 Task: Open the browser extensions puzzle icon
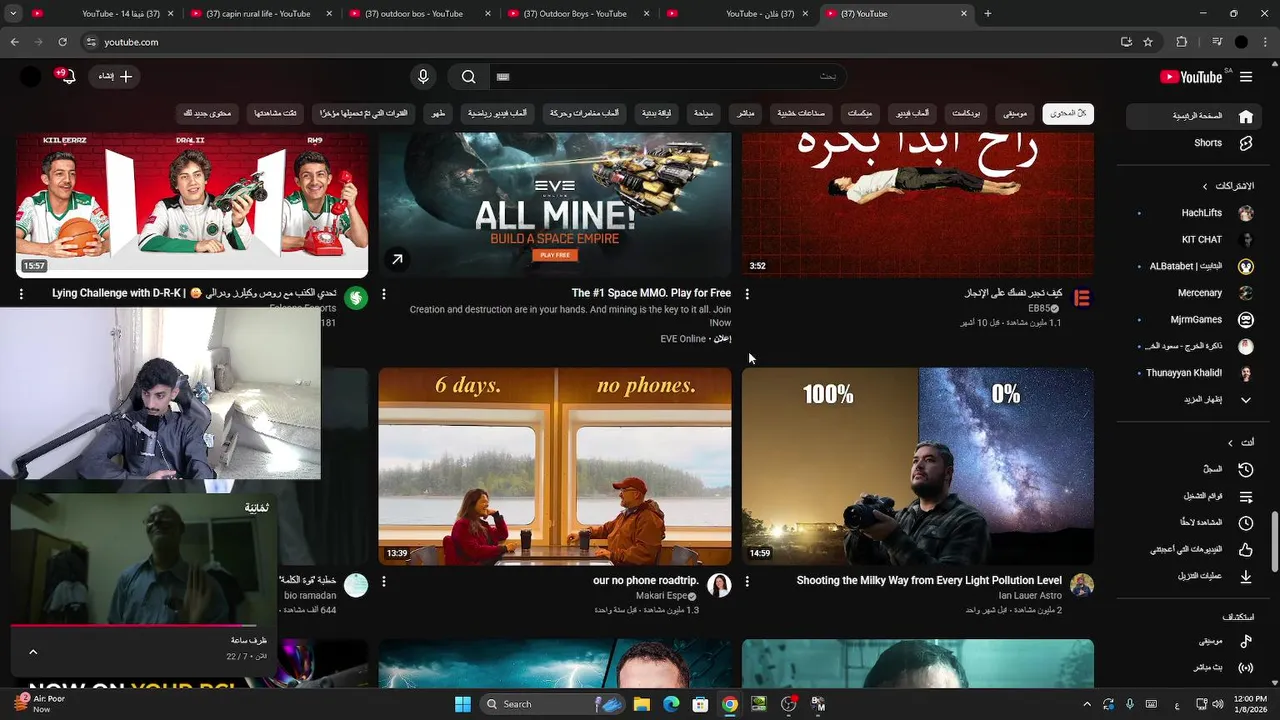pos(1182,42)
